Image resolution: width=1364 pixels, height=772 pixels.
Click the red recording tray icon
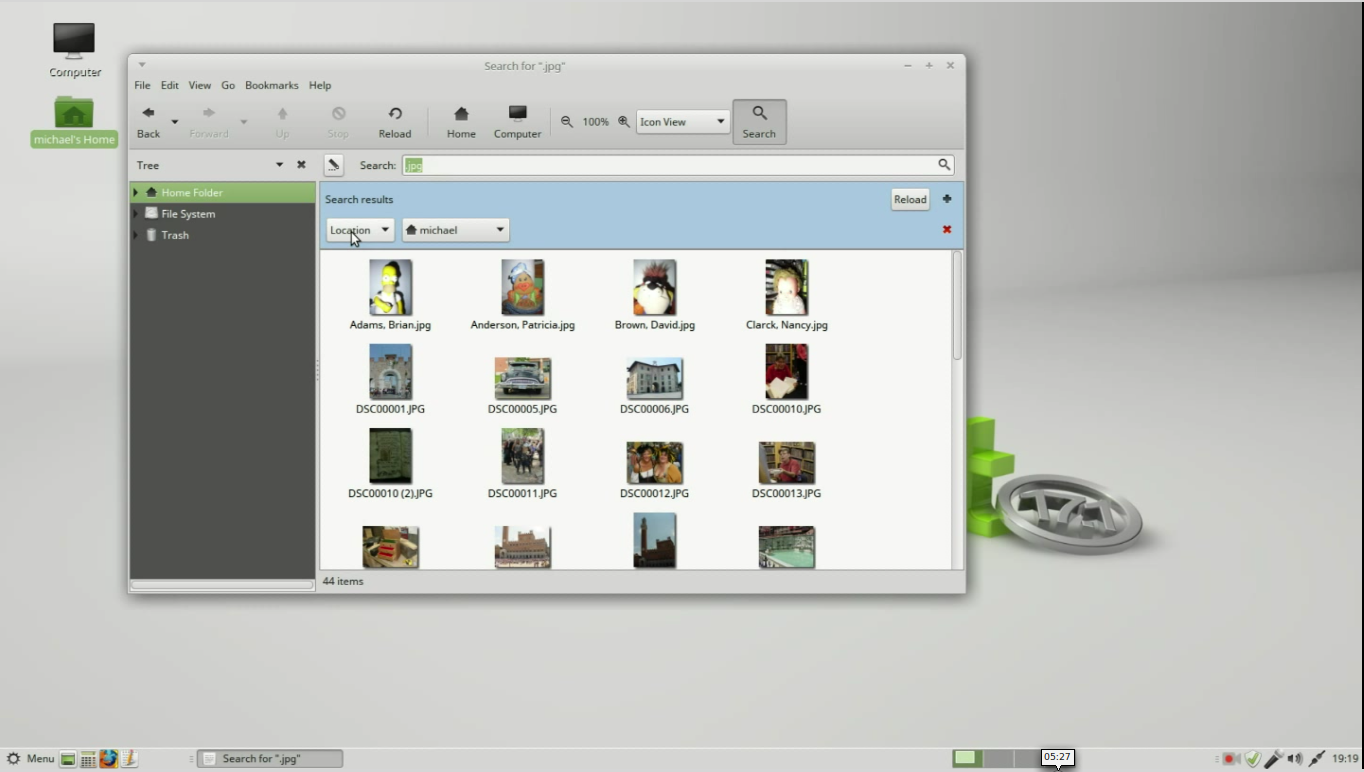point(1230,759)
